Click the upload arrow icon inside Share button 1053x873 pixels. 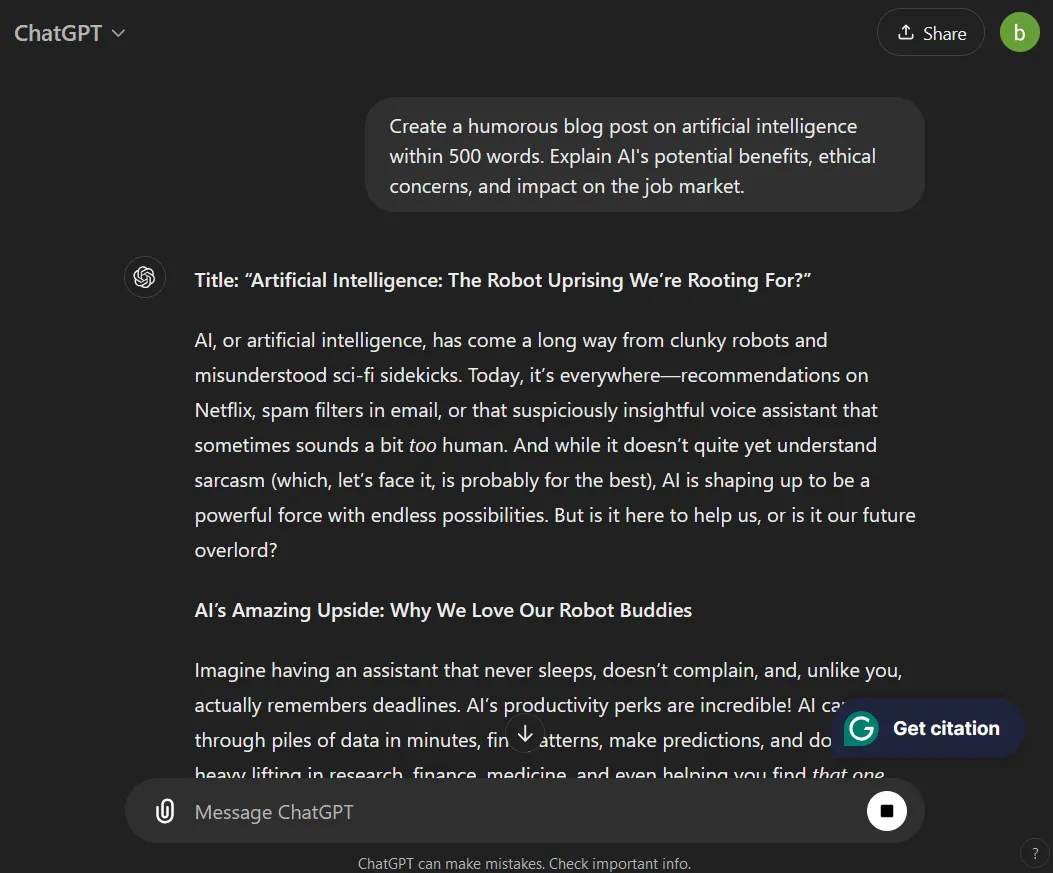point(905,32)
